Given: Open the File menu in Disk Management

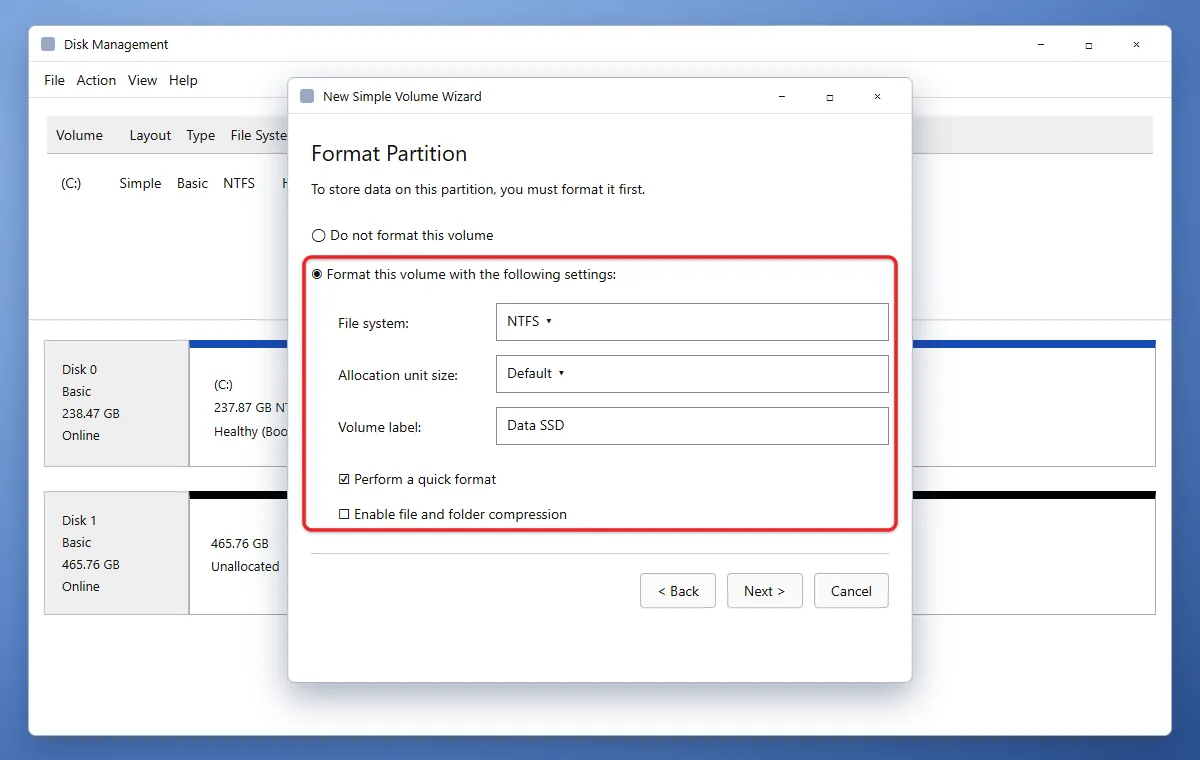Looking at the screenshot, I should click(55, 81).
